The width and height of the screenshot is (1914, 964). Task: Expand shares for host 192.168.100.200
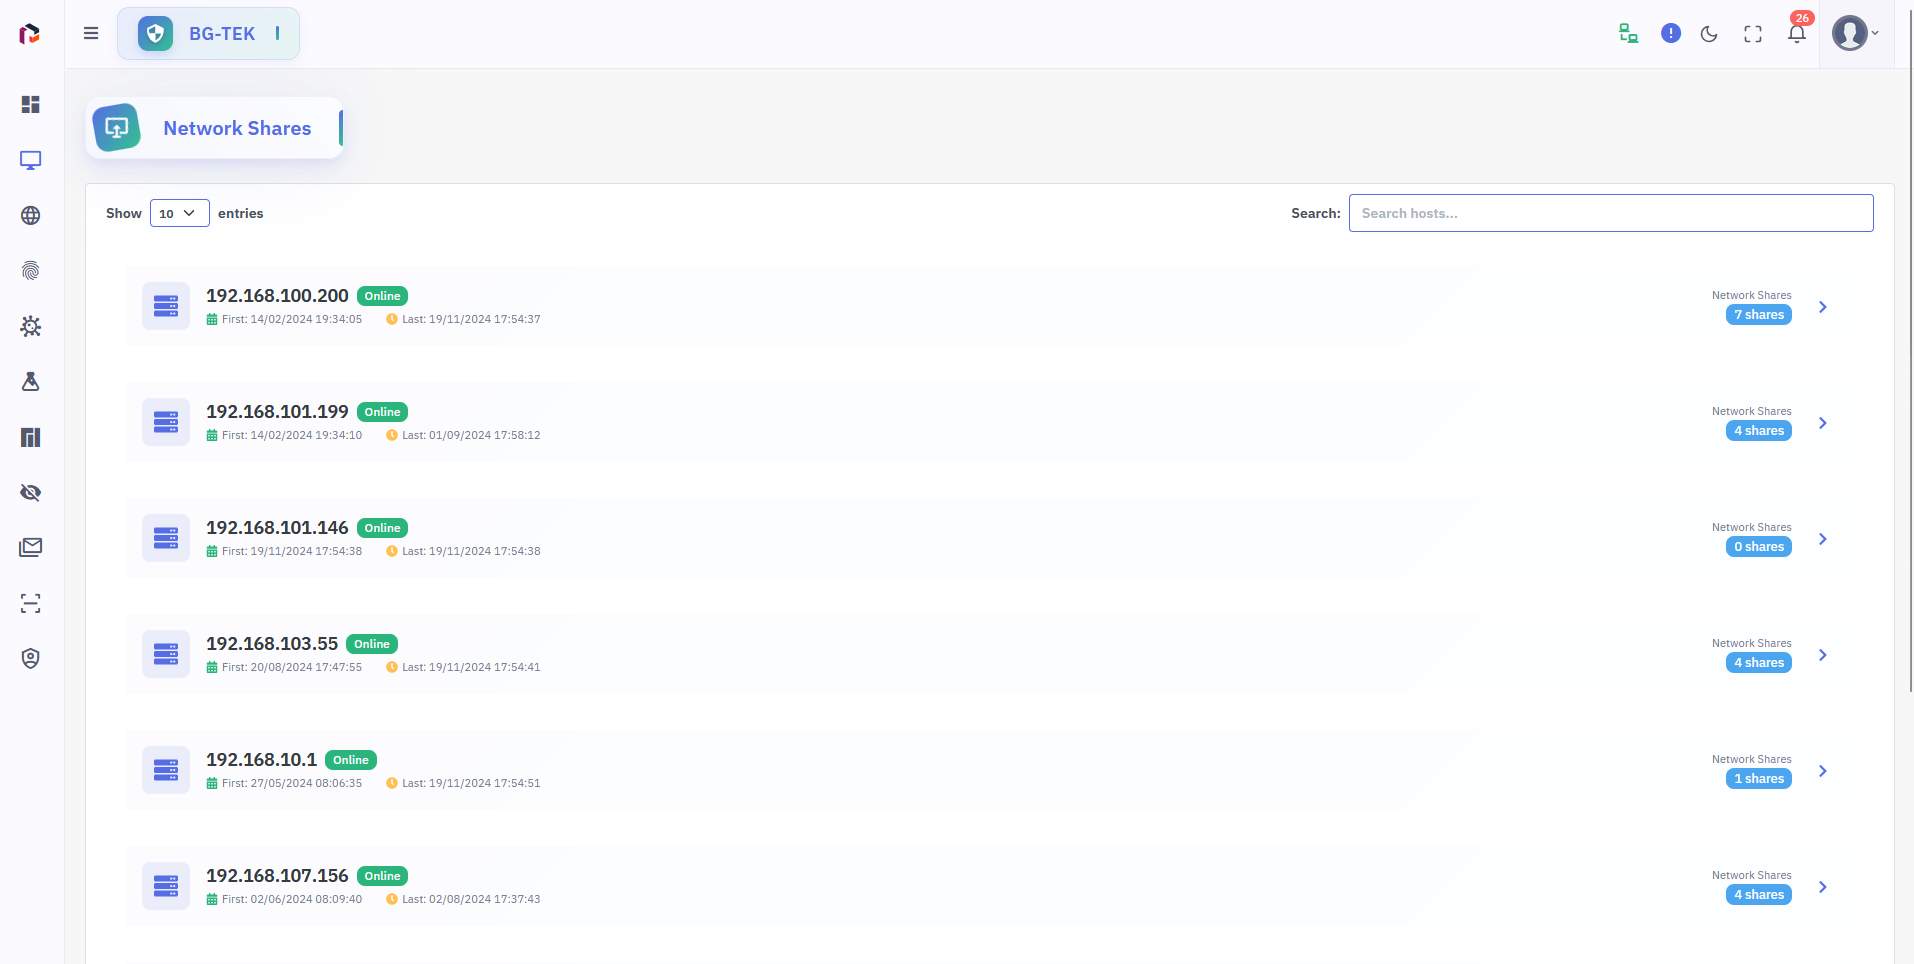pos(1822,307)
